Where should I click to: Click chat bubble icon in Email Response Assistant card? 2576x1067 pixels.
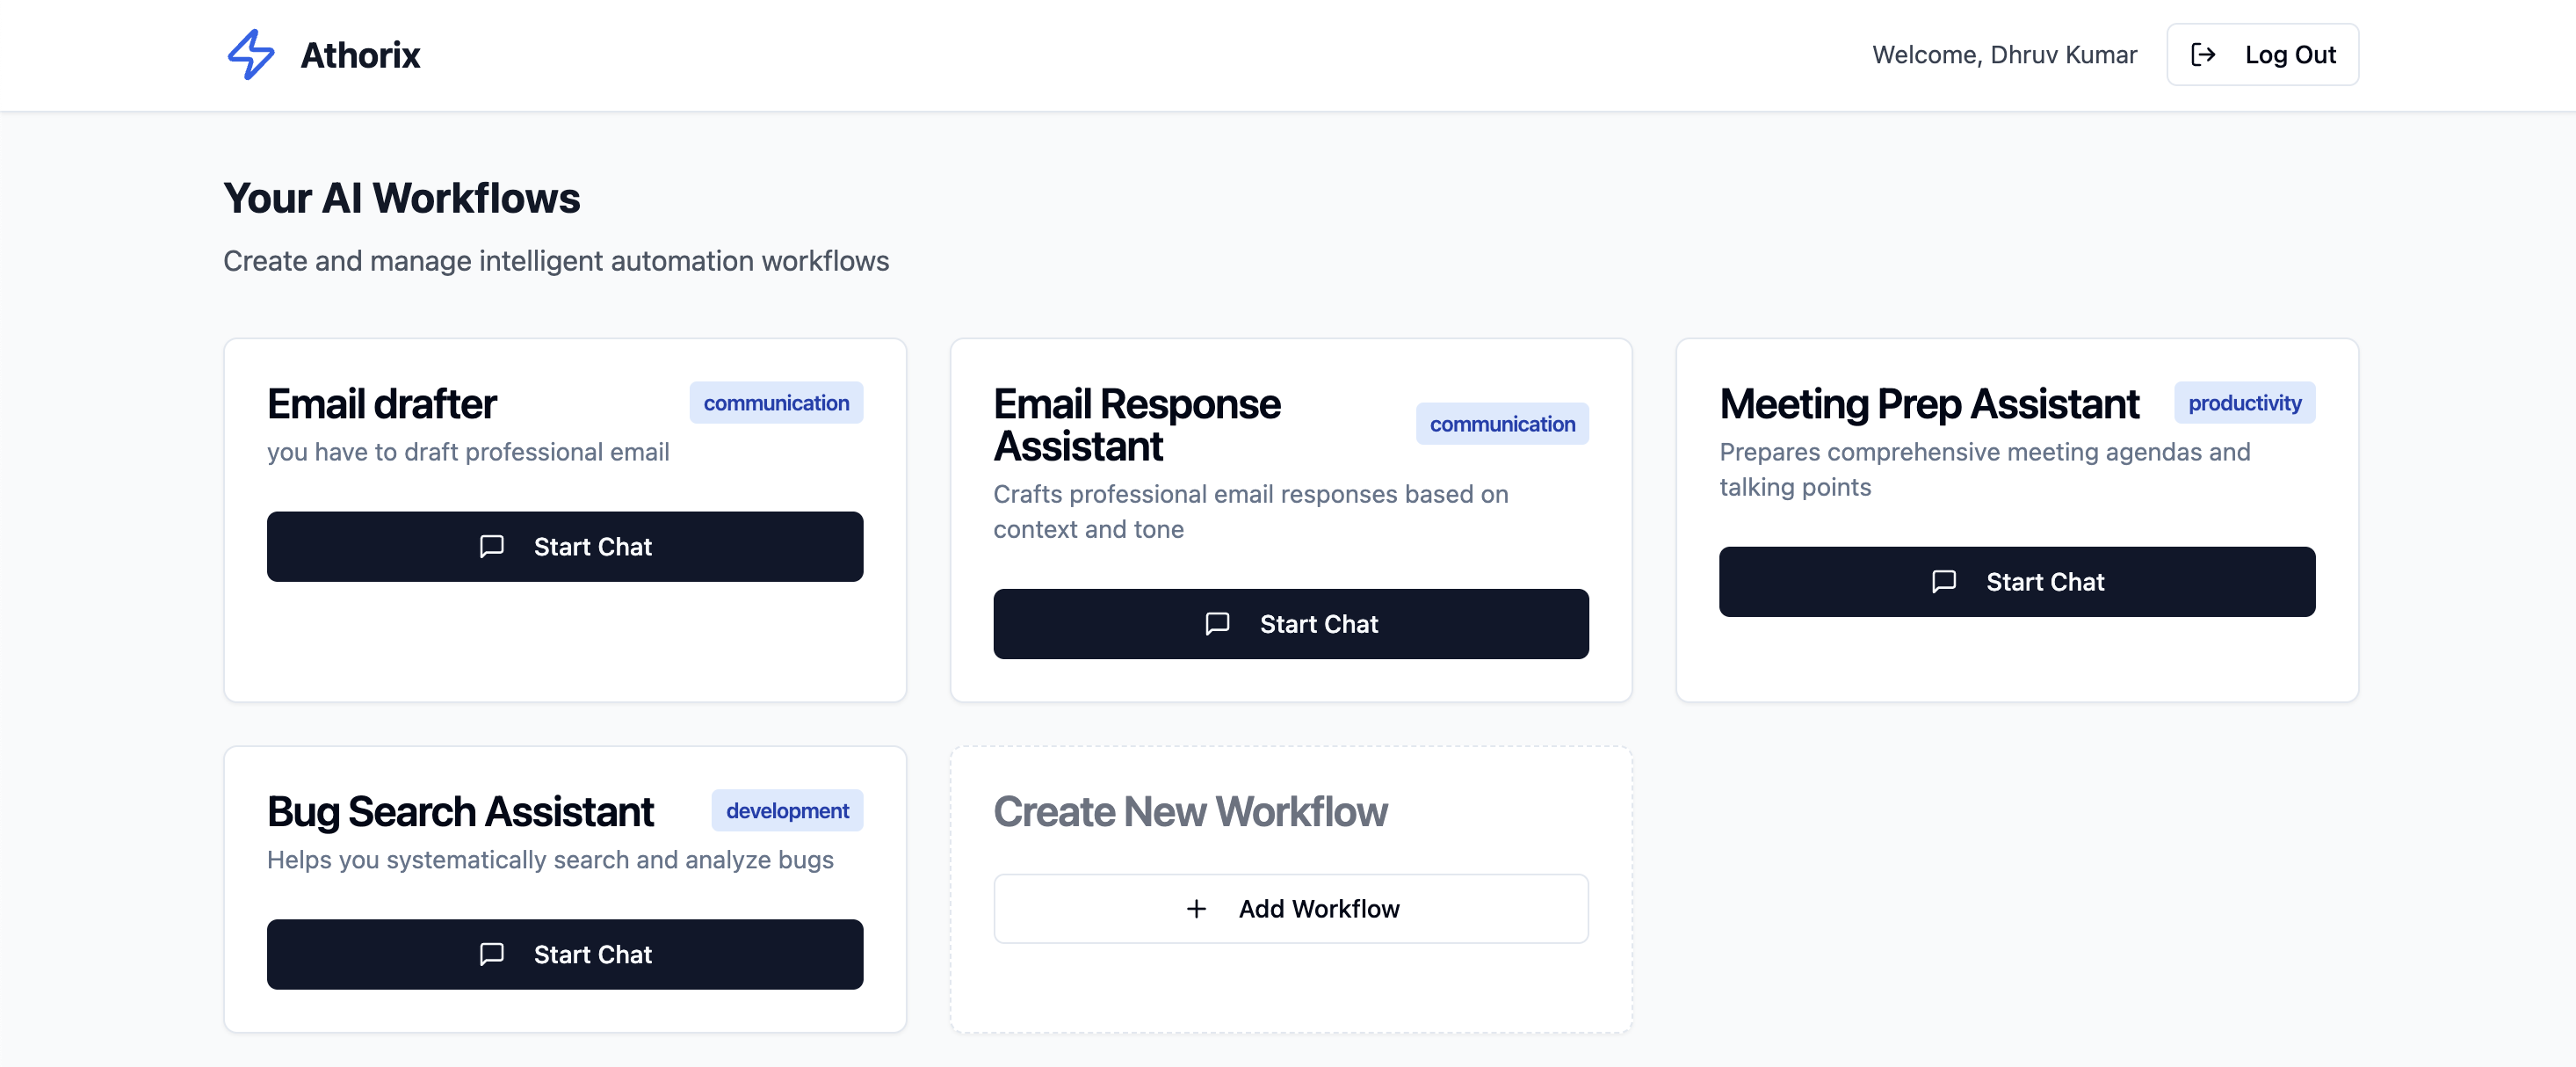point(1217,623)
